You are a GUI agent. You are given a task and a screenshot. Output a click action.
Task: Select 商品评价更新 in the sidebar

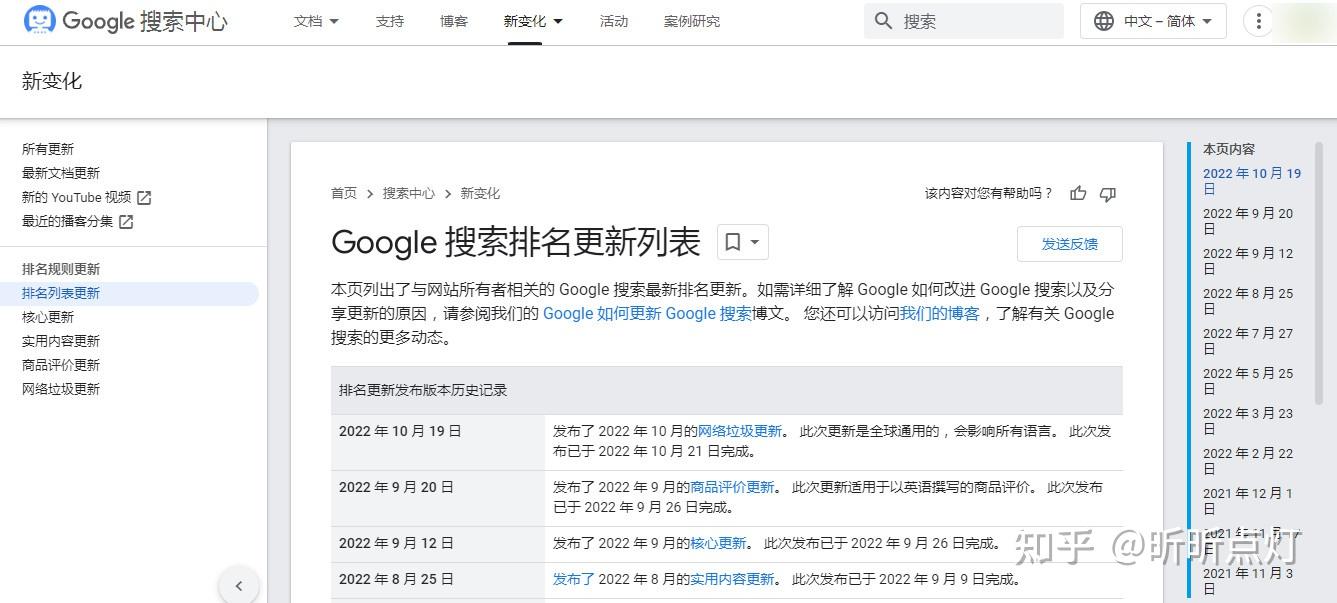61,365
